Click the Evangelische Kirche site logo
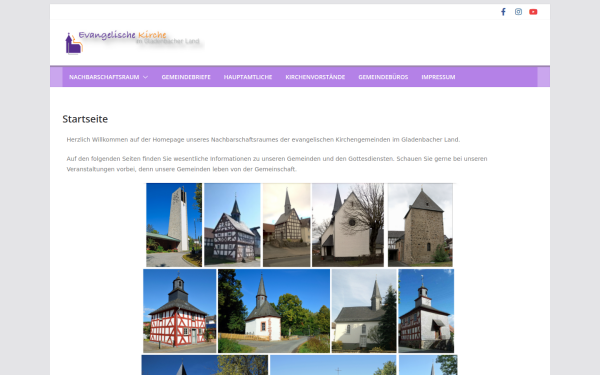This screenshot has height=375, width=600. point(134,42)
